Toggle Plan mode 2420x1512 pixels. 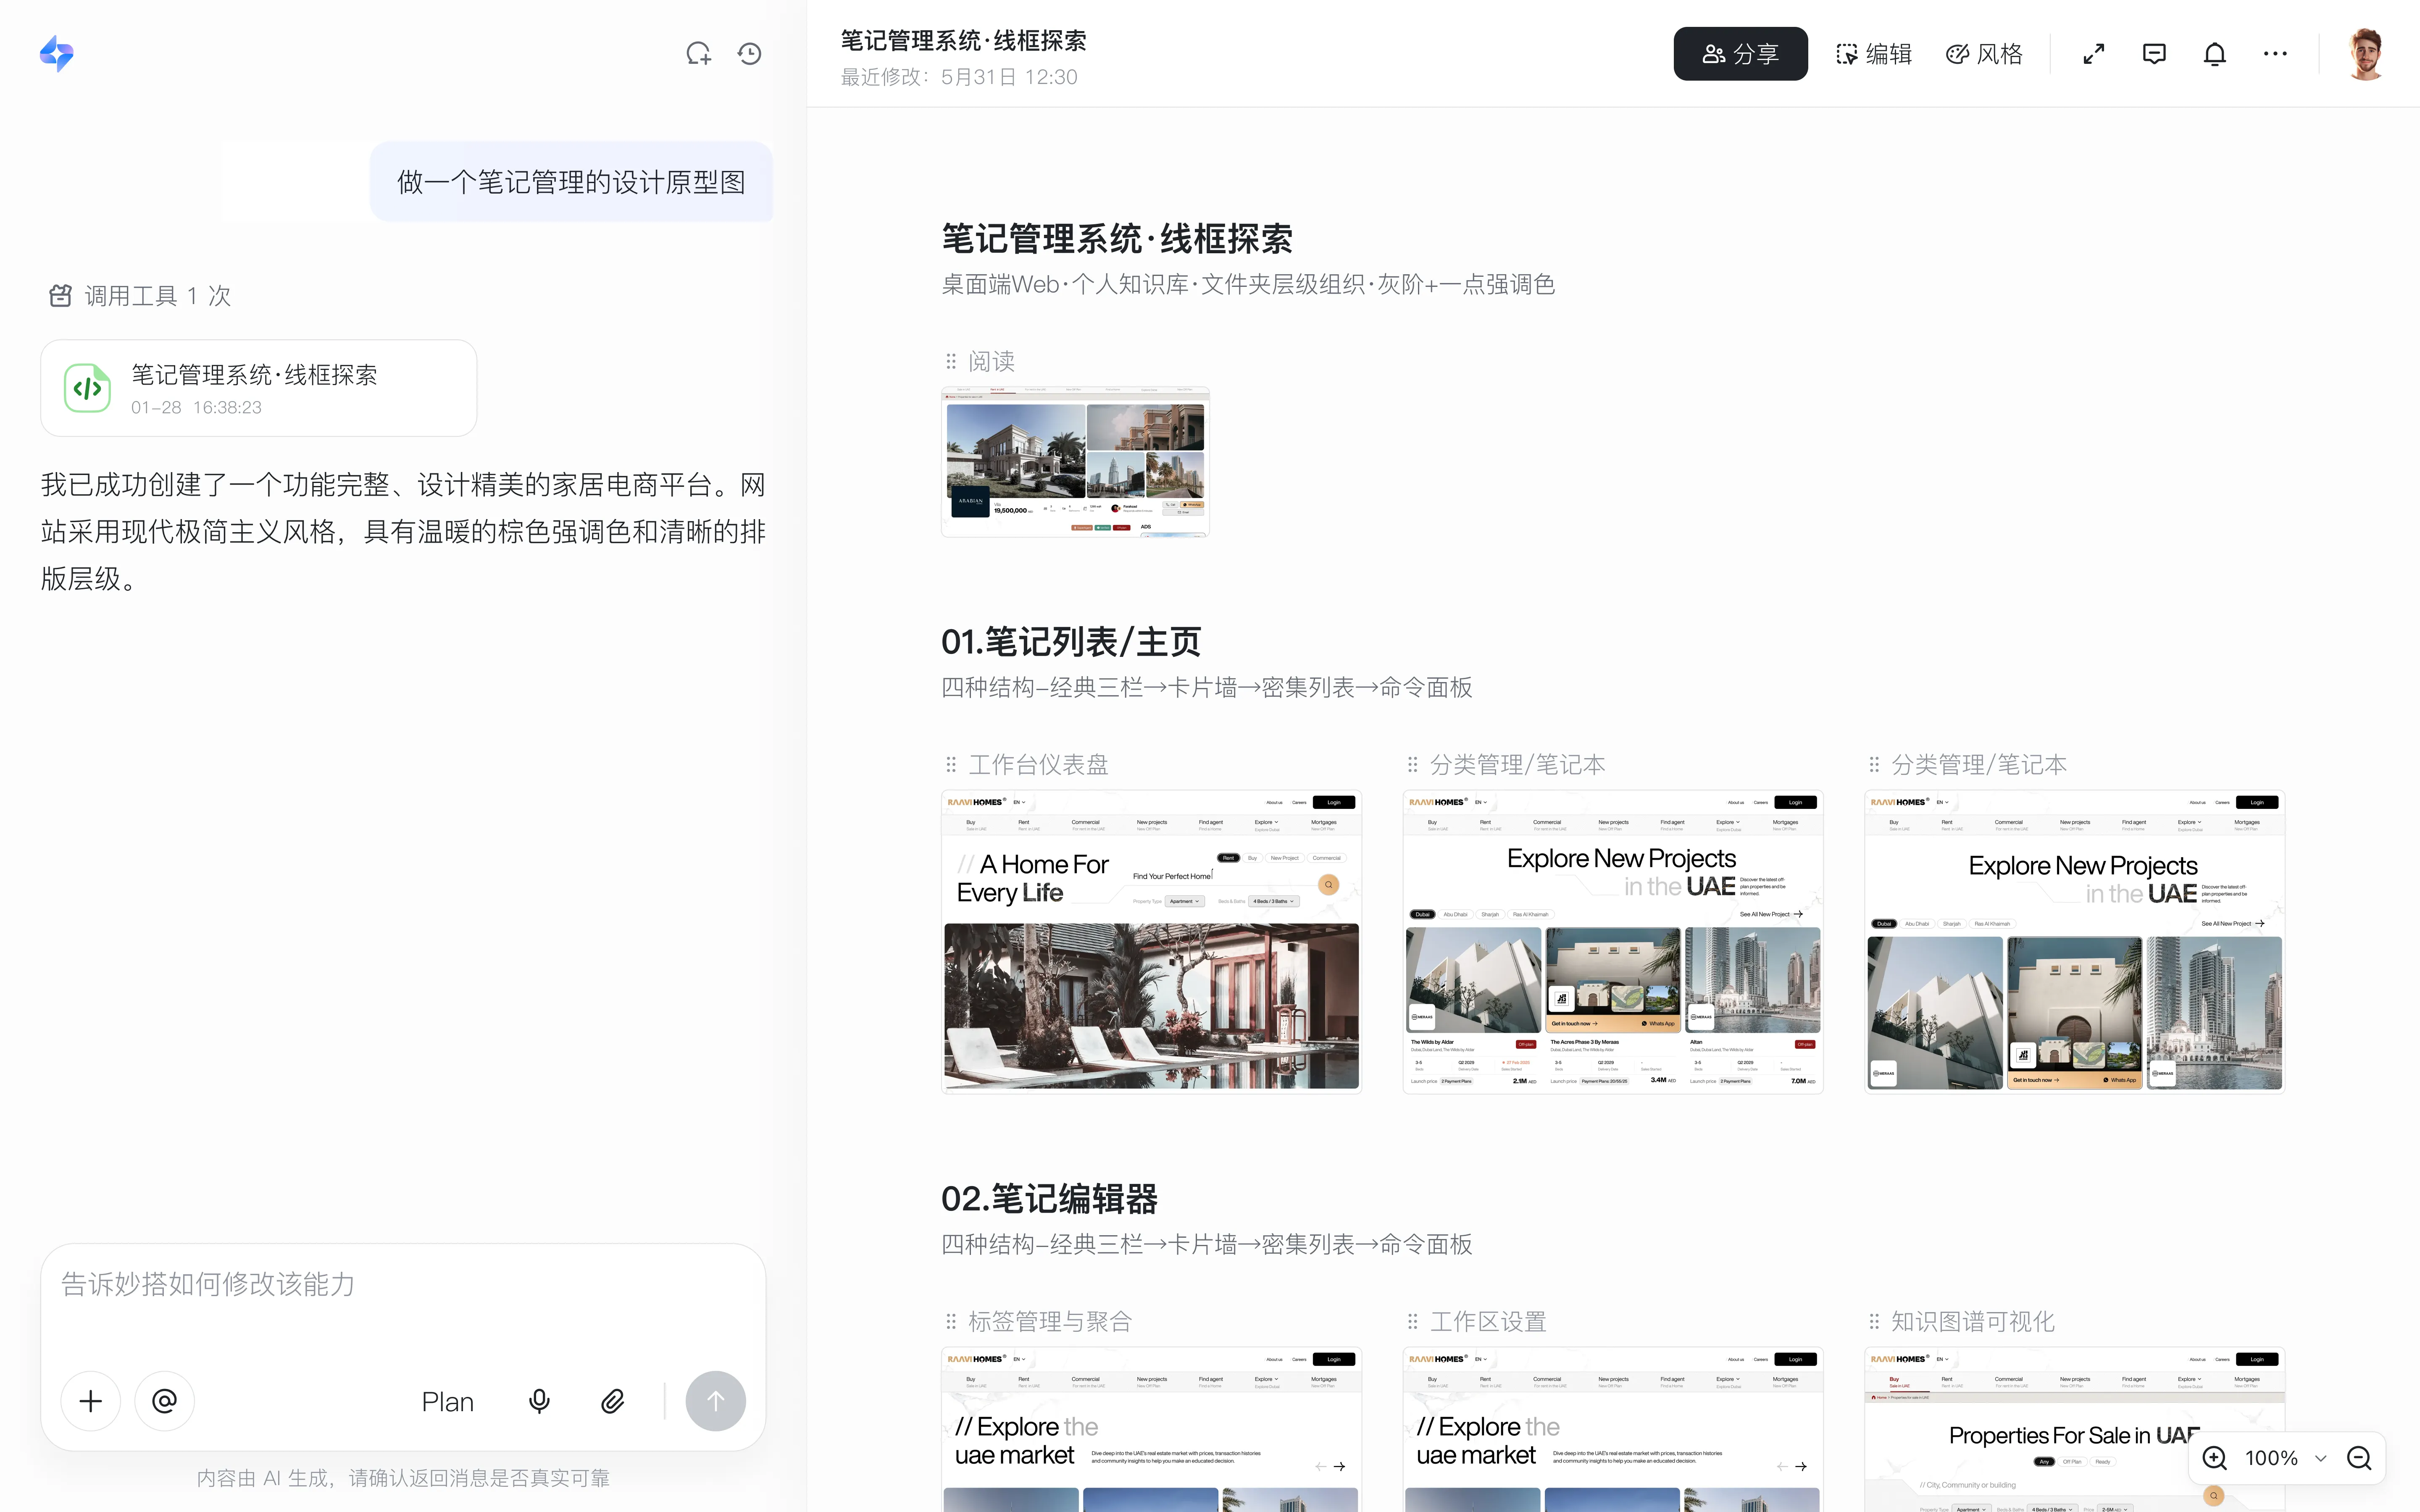pyautogui.click(x=448, y=1402)
